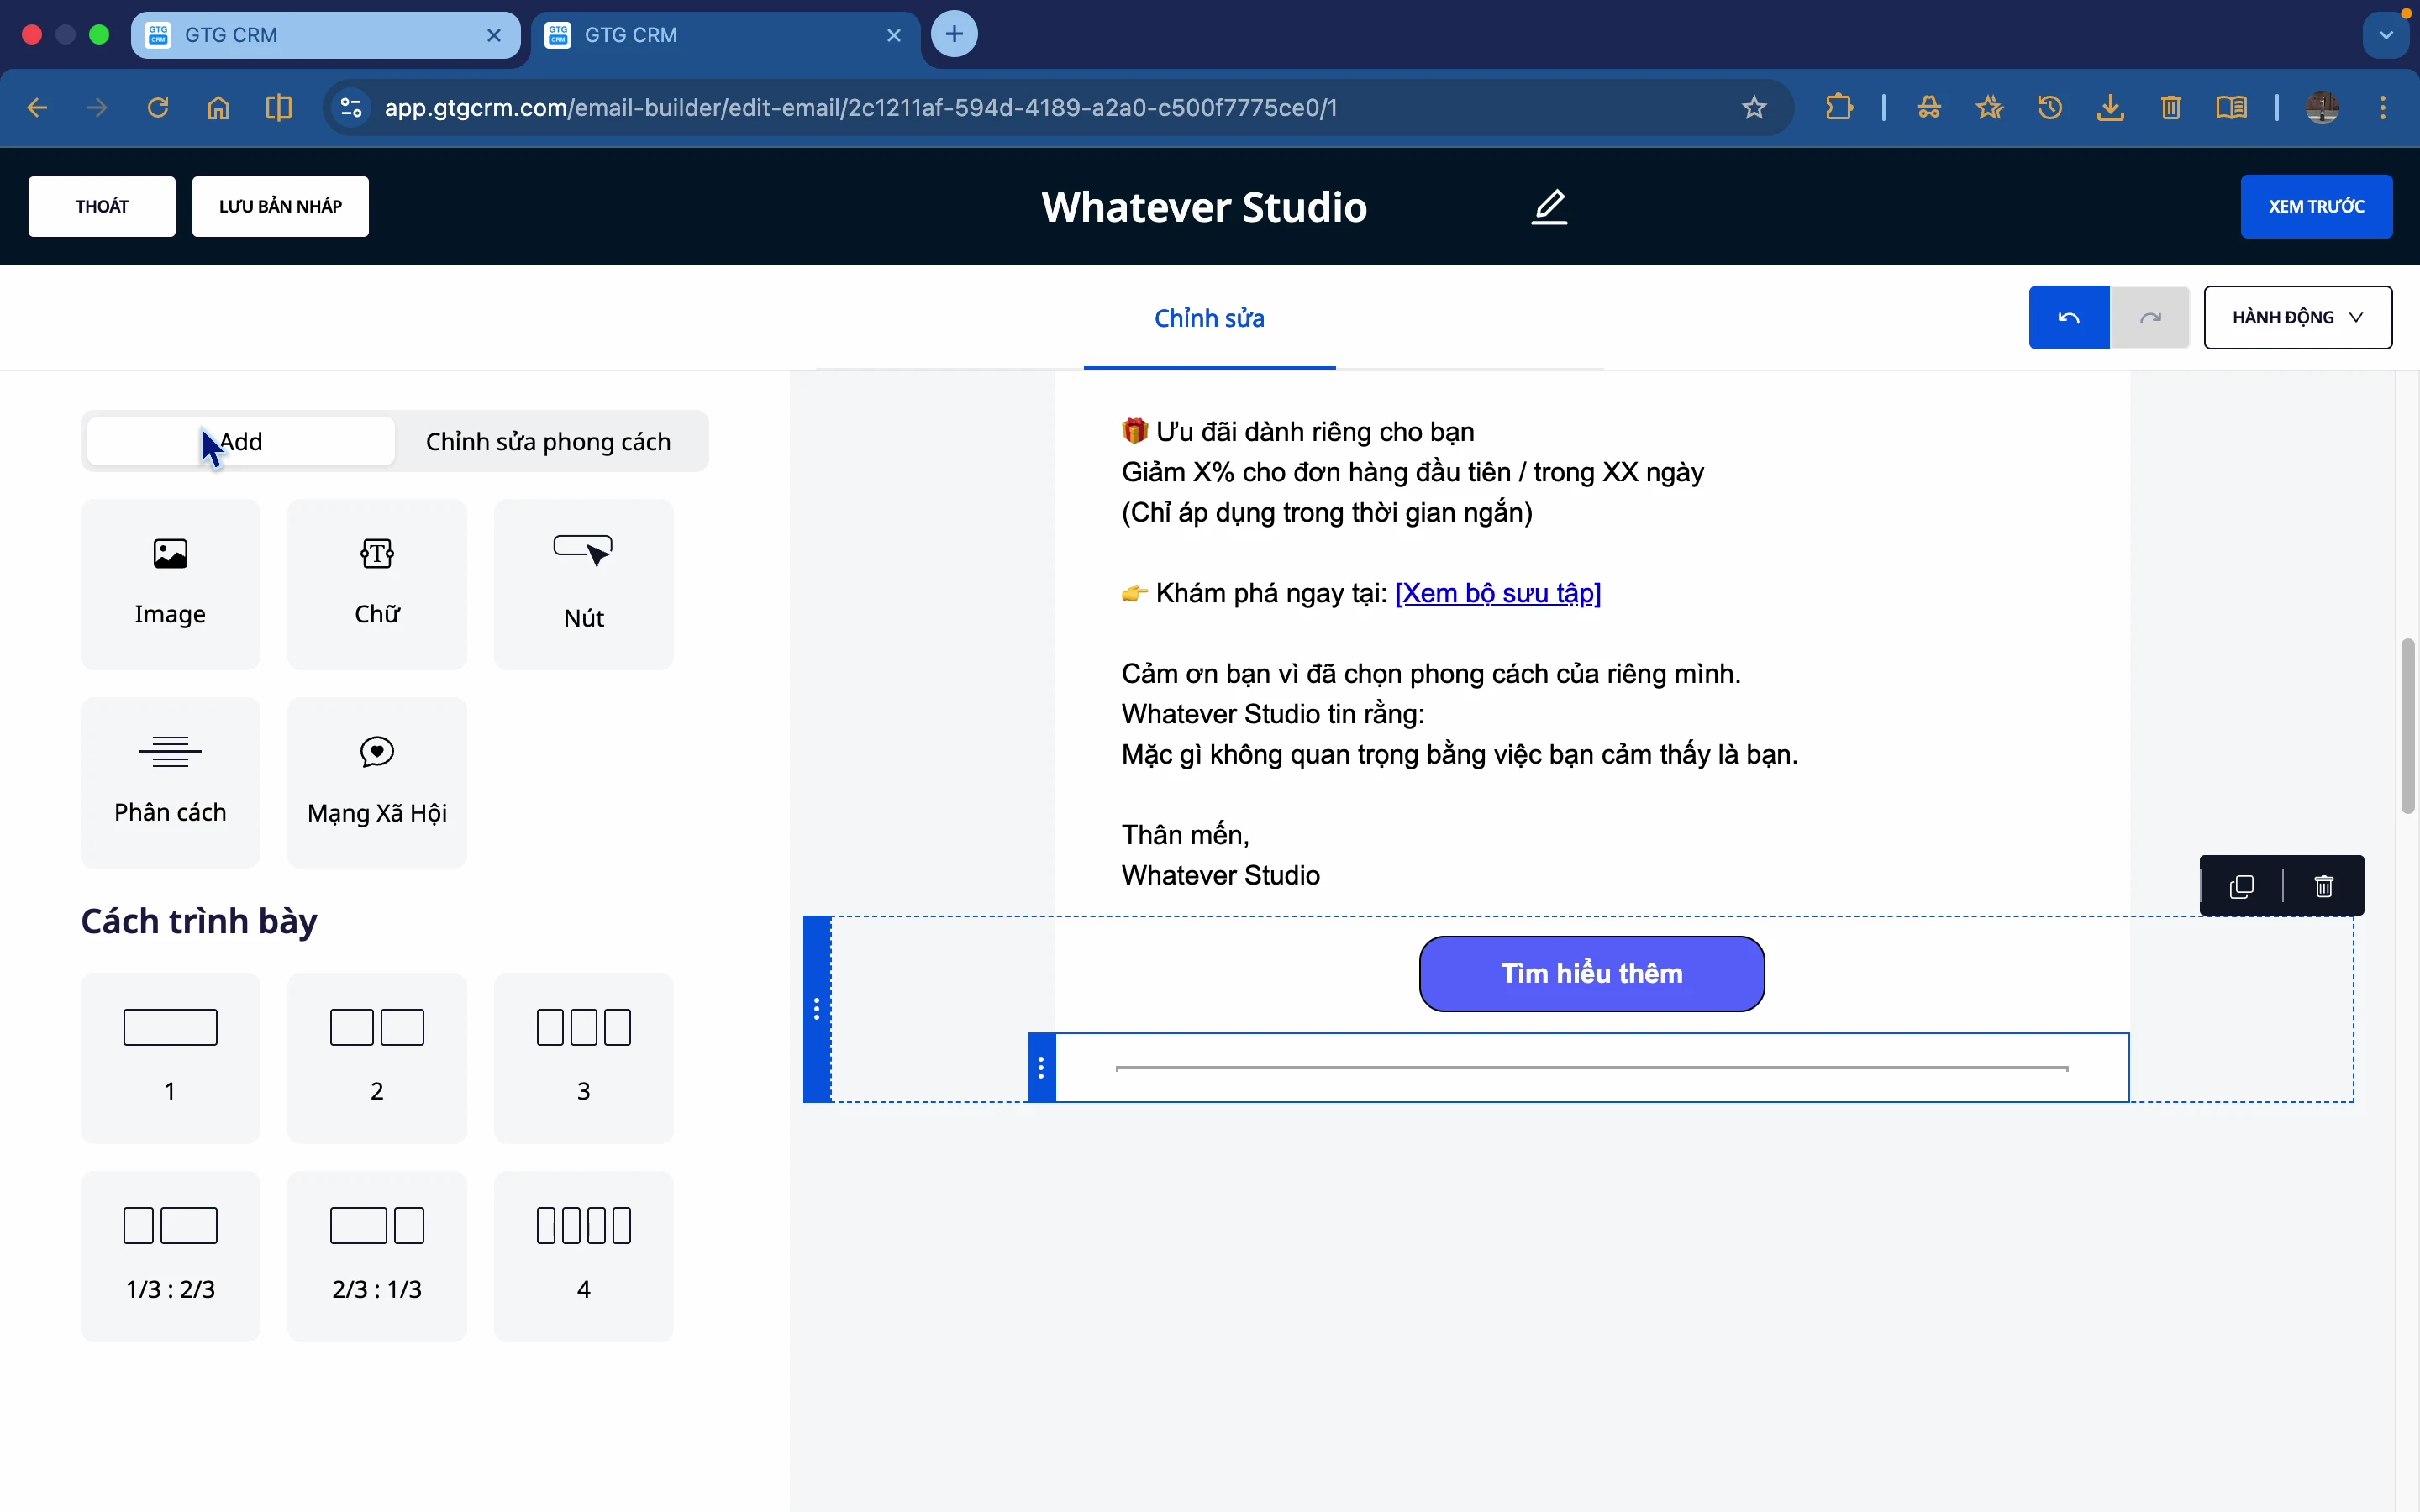Viewport: 2420px width, 1512px height.
Task: Delete the selected section with trash icon
Action: pos(2323,886)
